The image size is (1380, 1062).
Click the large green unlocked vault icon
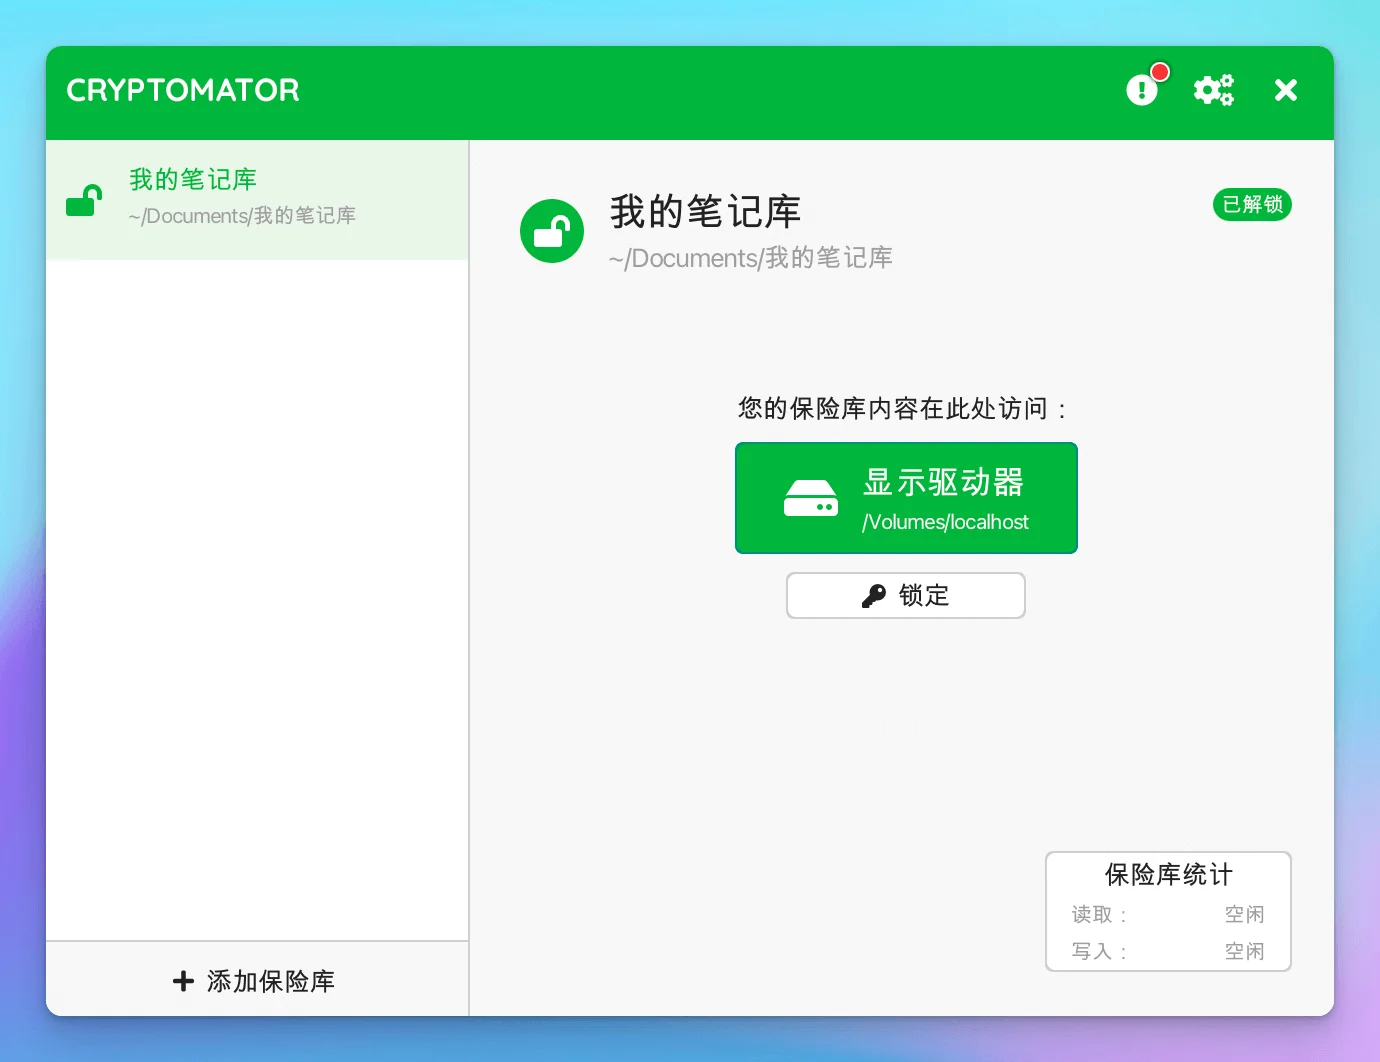tap(552, 231)
